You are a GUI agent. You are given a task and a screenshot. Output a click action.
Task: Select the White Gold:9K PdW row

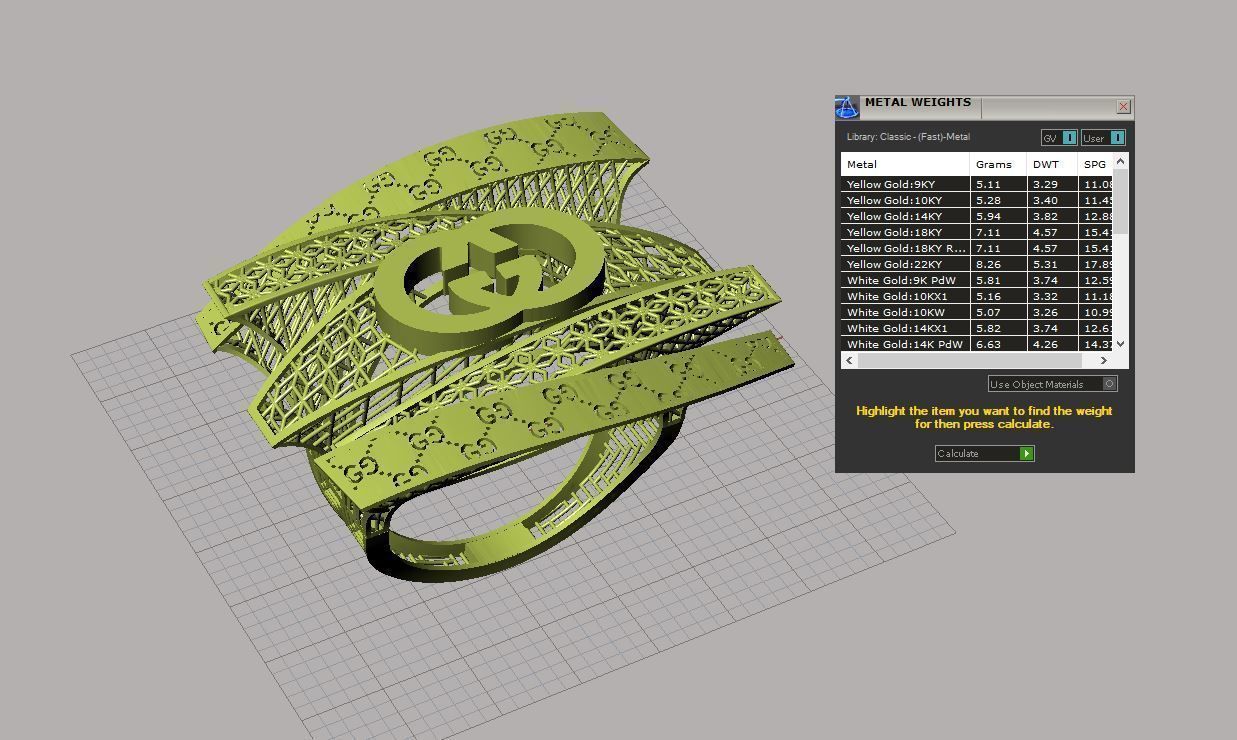click(976, 280)
